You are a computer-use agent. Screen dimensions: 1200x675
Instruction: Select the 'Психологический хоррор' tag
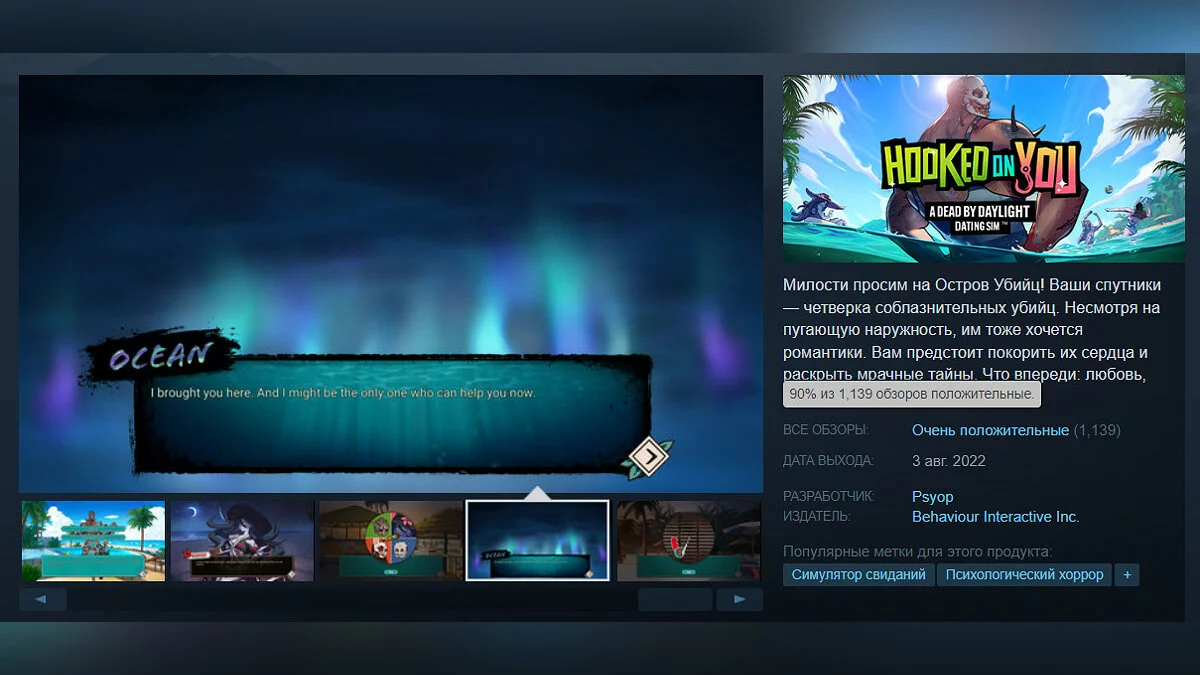1025,575
